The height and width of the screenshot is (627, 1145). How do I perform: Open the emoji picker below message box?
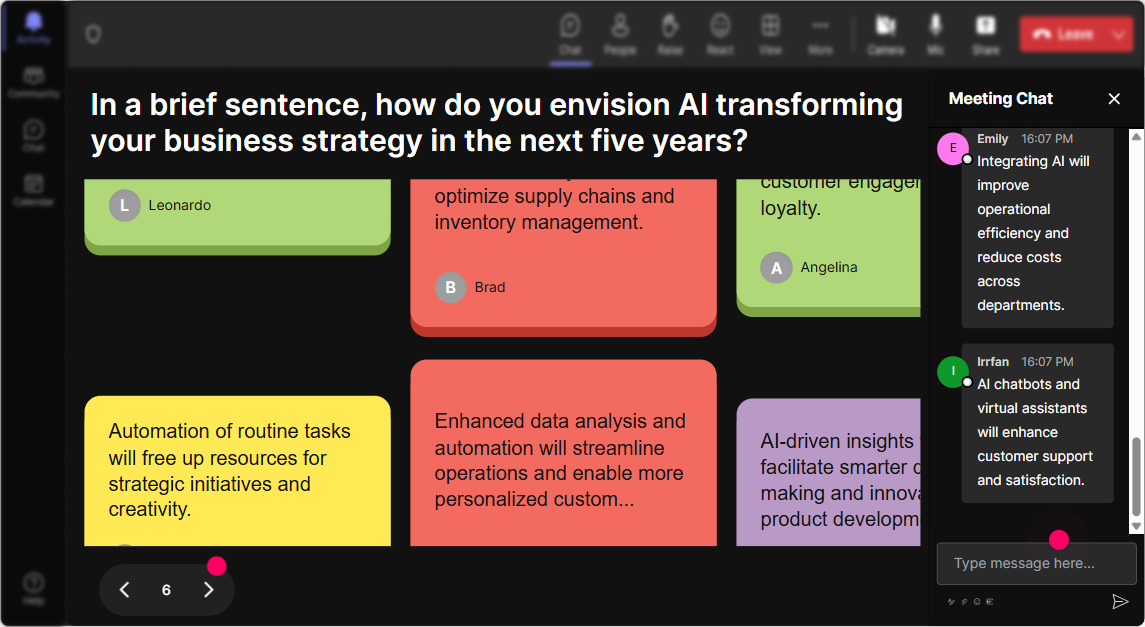point(977,602)
